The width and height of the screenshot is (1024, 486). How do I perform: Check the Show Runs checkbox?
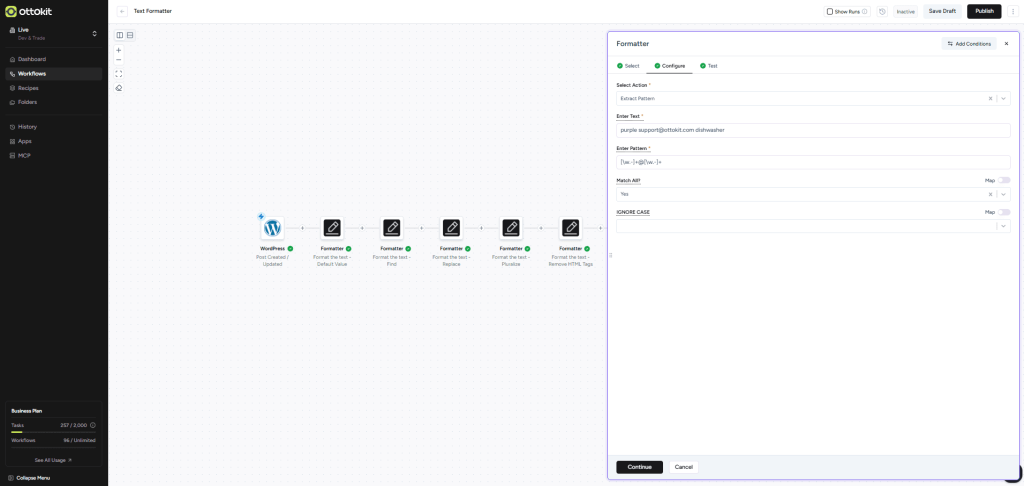[x=830, y=11]
